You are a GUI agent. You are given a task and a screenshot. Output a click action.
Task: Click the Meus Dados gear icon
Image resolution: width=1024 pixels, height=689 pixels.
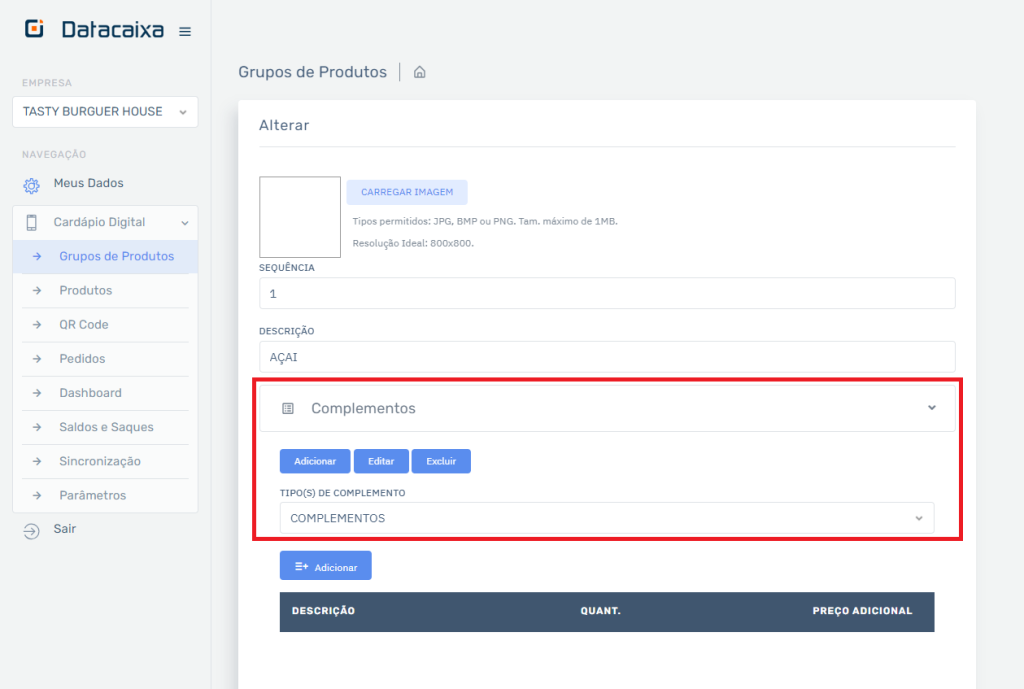31,185
